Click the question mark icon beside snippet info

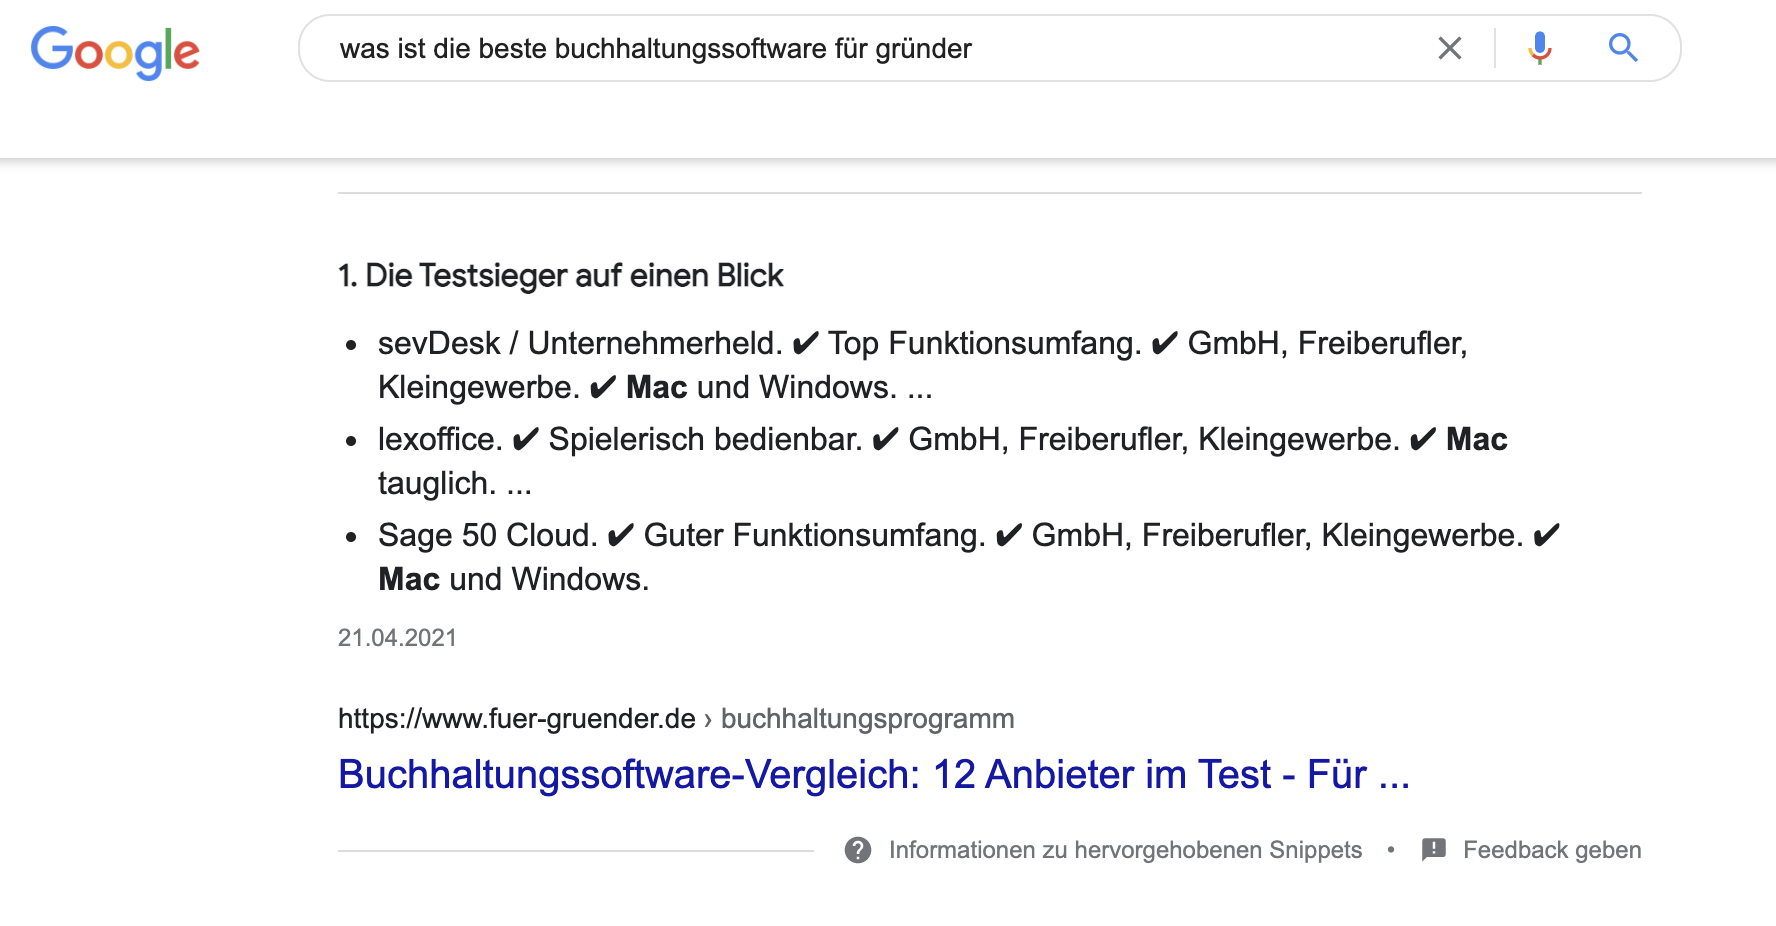pyautogui.click(x=858, y=850)
